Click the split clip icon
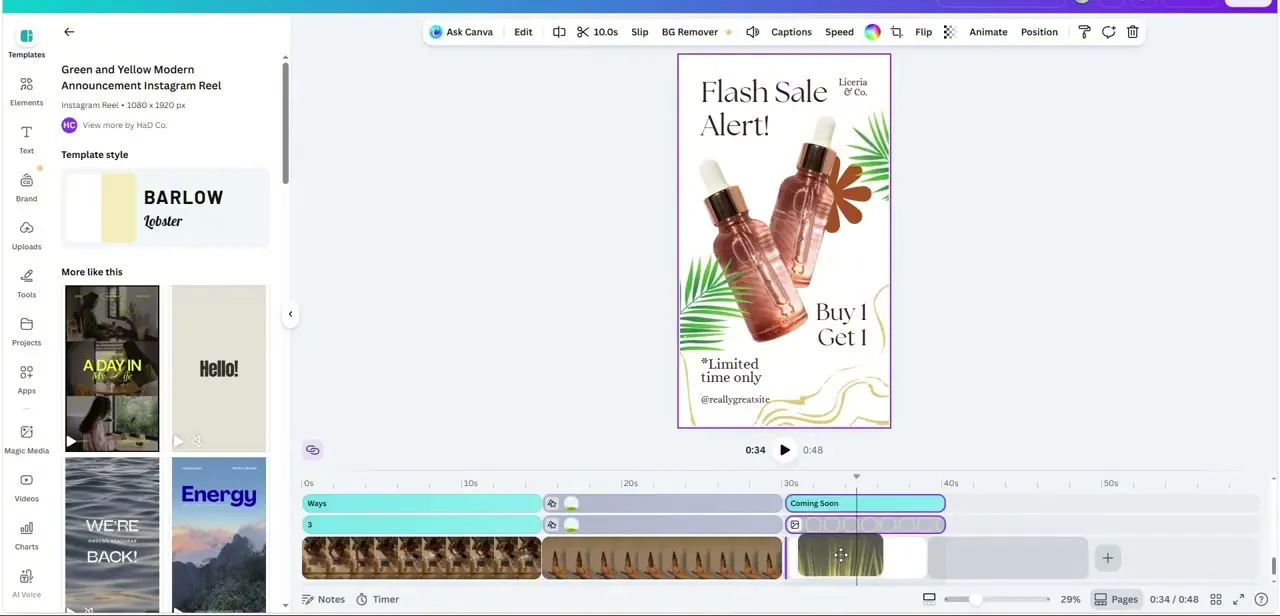 [x=559, y=32]
